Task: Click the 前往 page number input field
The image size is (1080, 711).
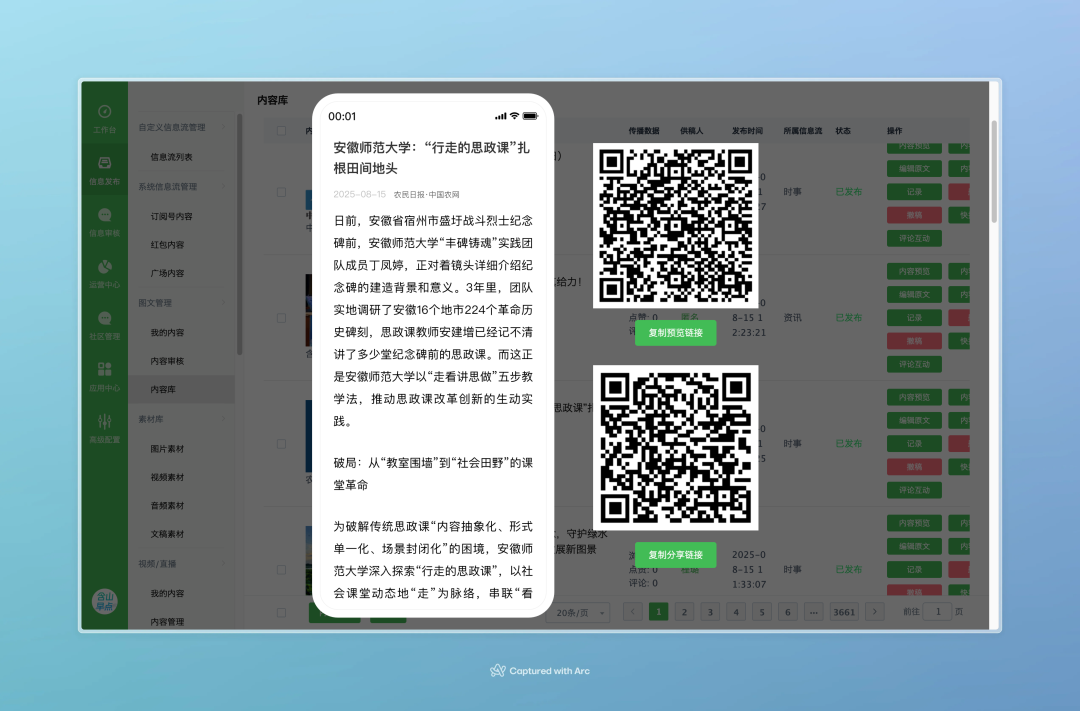Action: (937, 611)
